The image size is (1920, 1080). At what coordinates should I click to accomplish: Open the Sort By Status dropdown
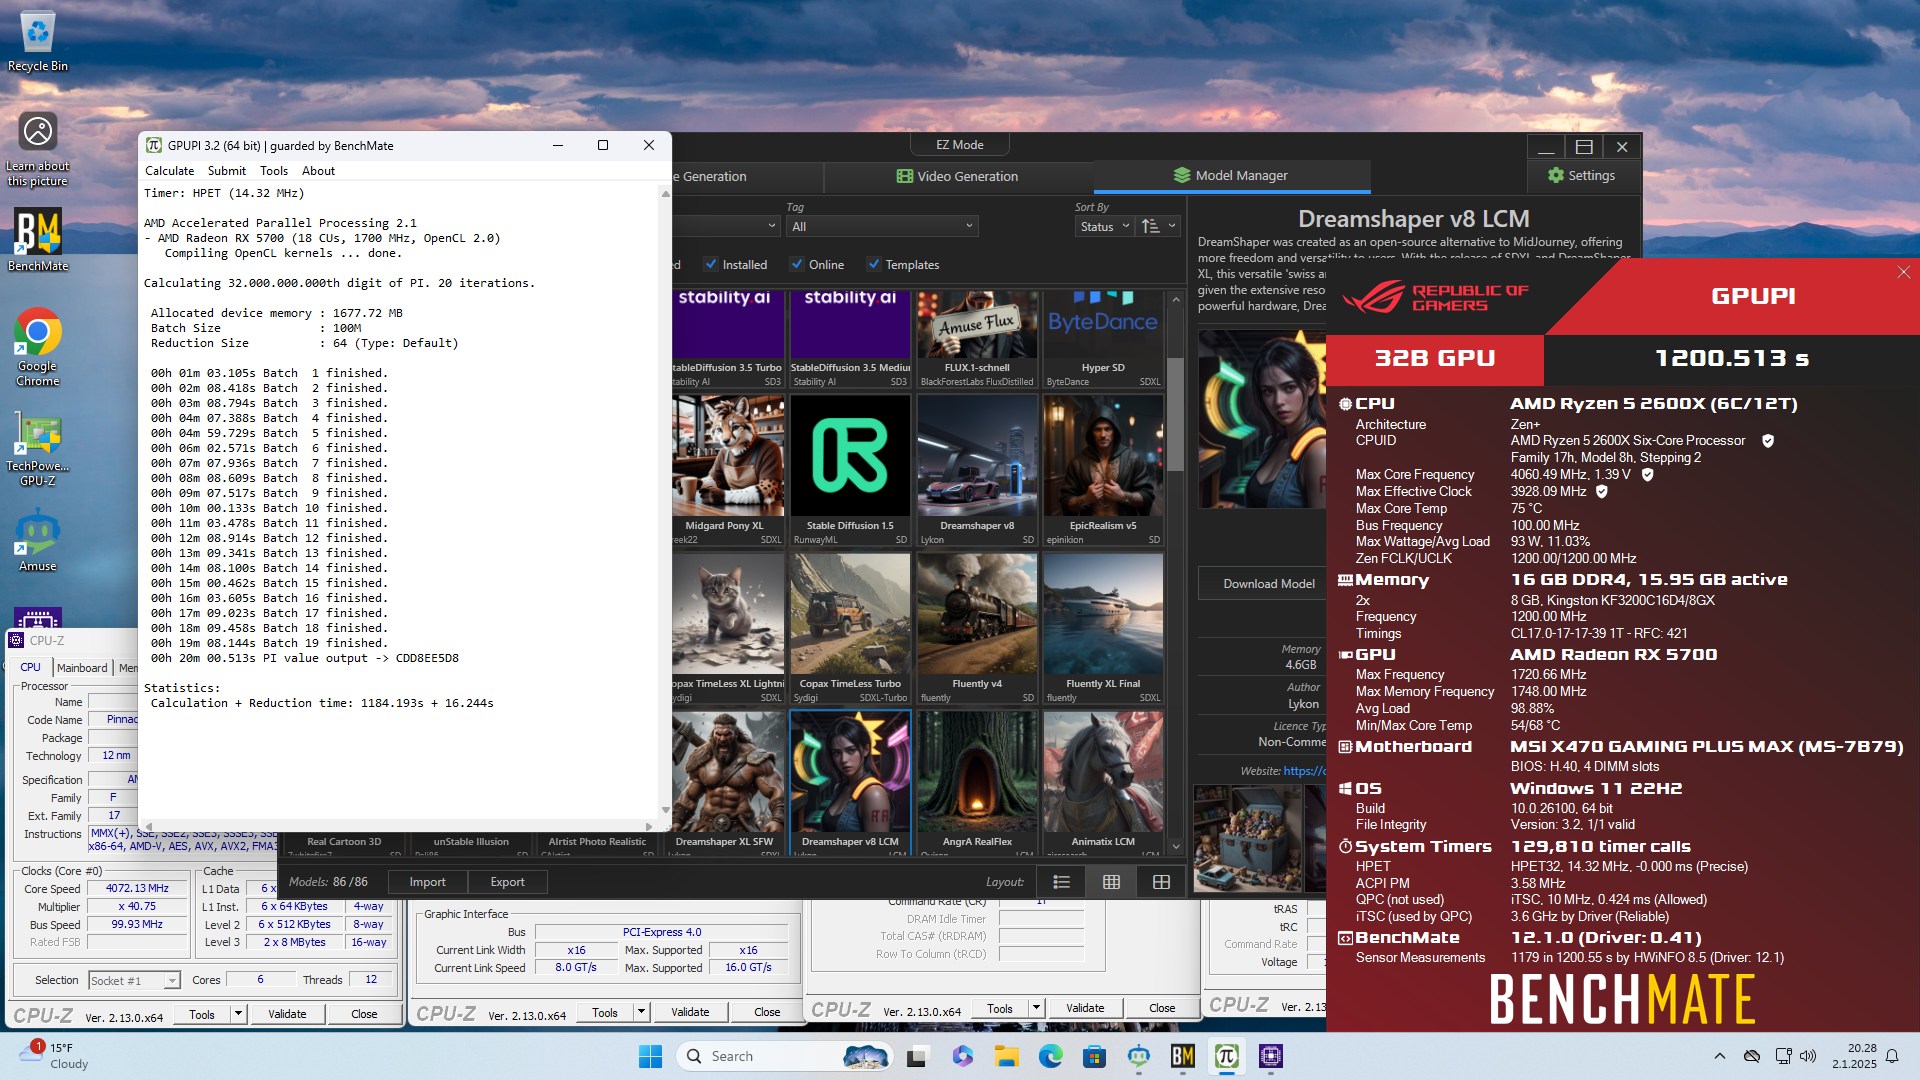click(x=1104, y=227)
